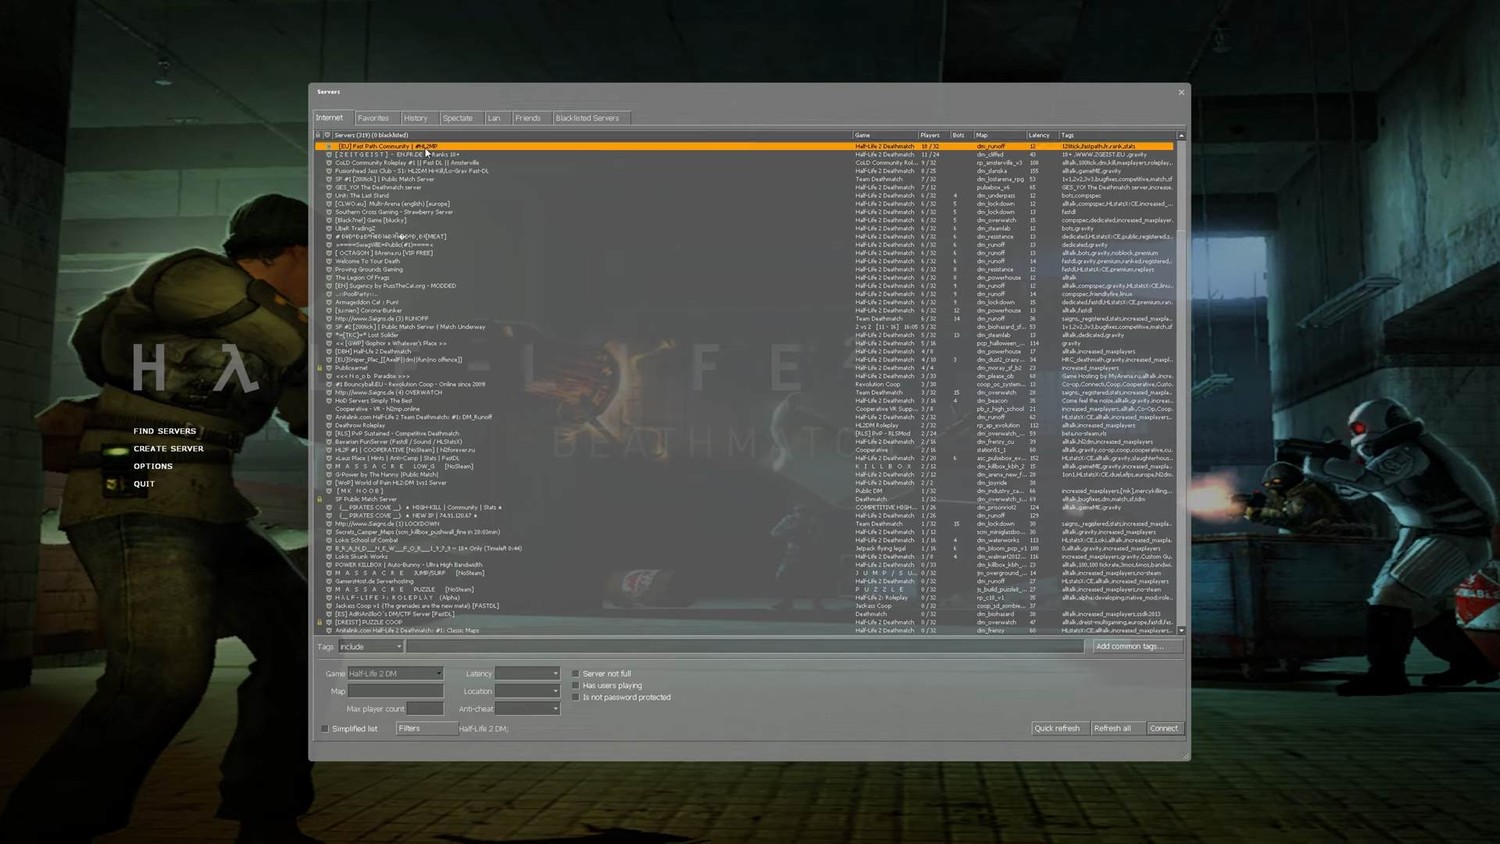Viewport: 1500px width, 844px height.
Task: Open the Latency filter dropdown
Action: click(x=527, y=674)
